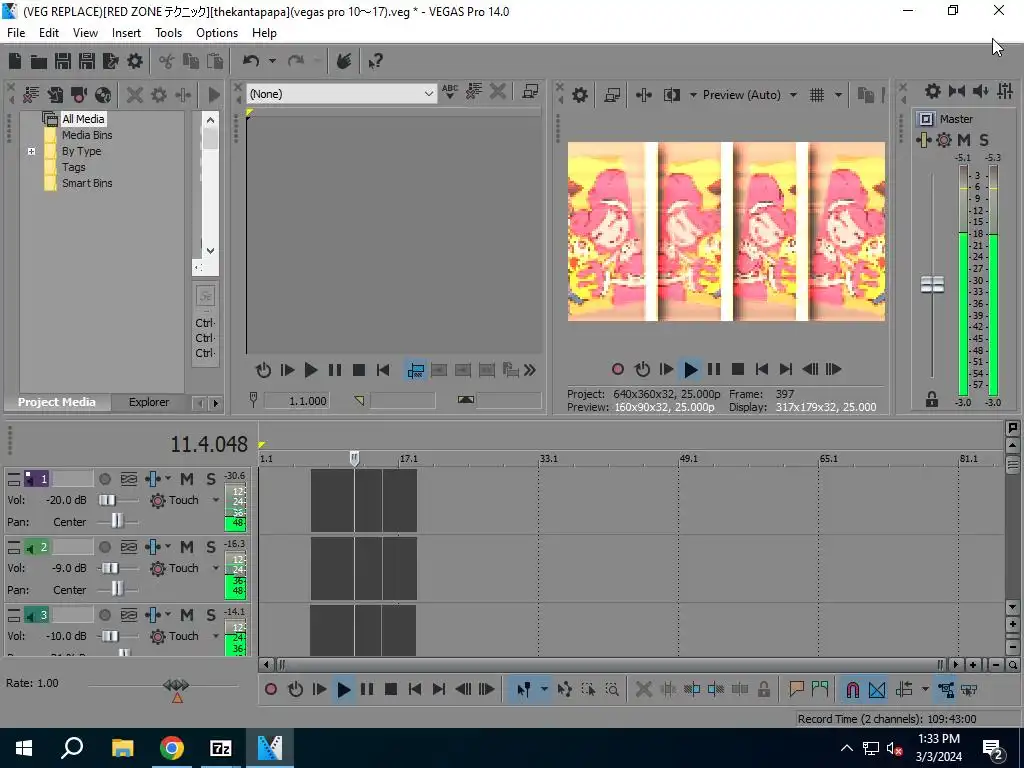Click the New project icon
1024x768 pixels.
coord(15,61)
